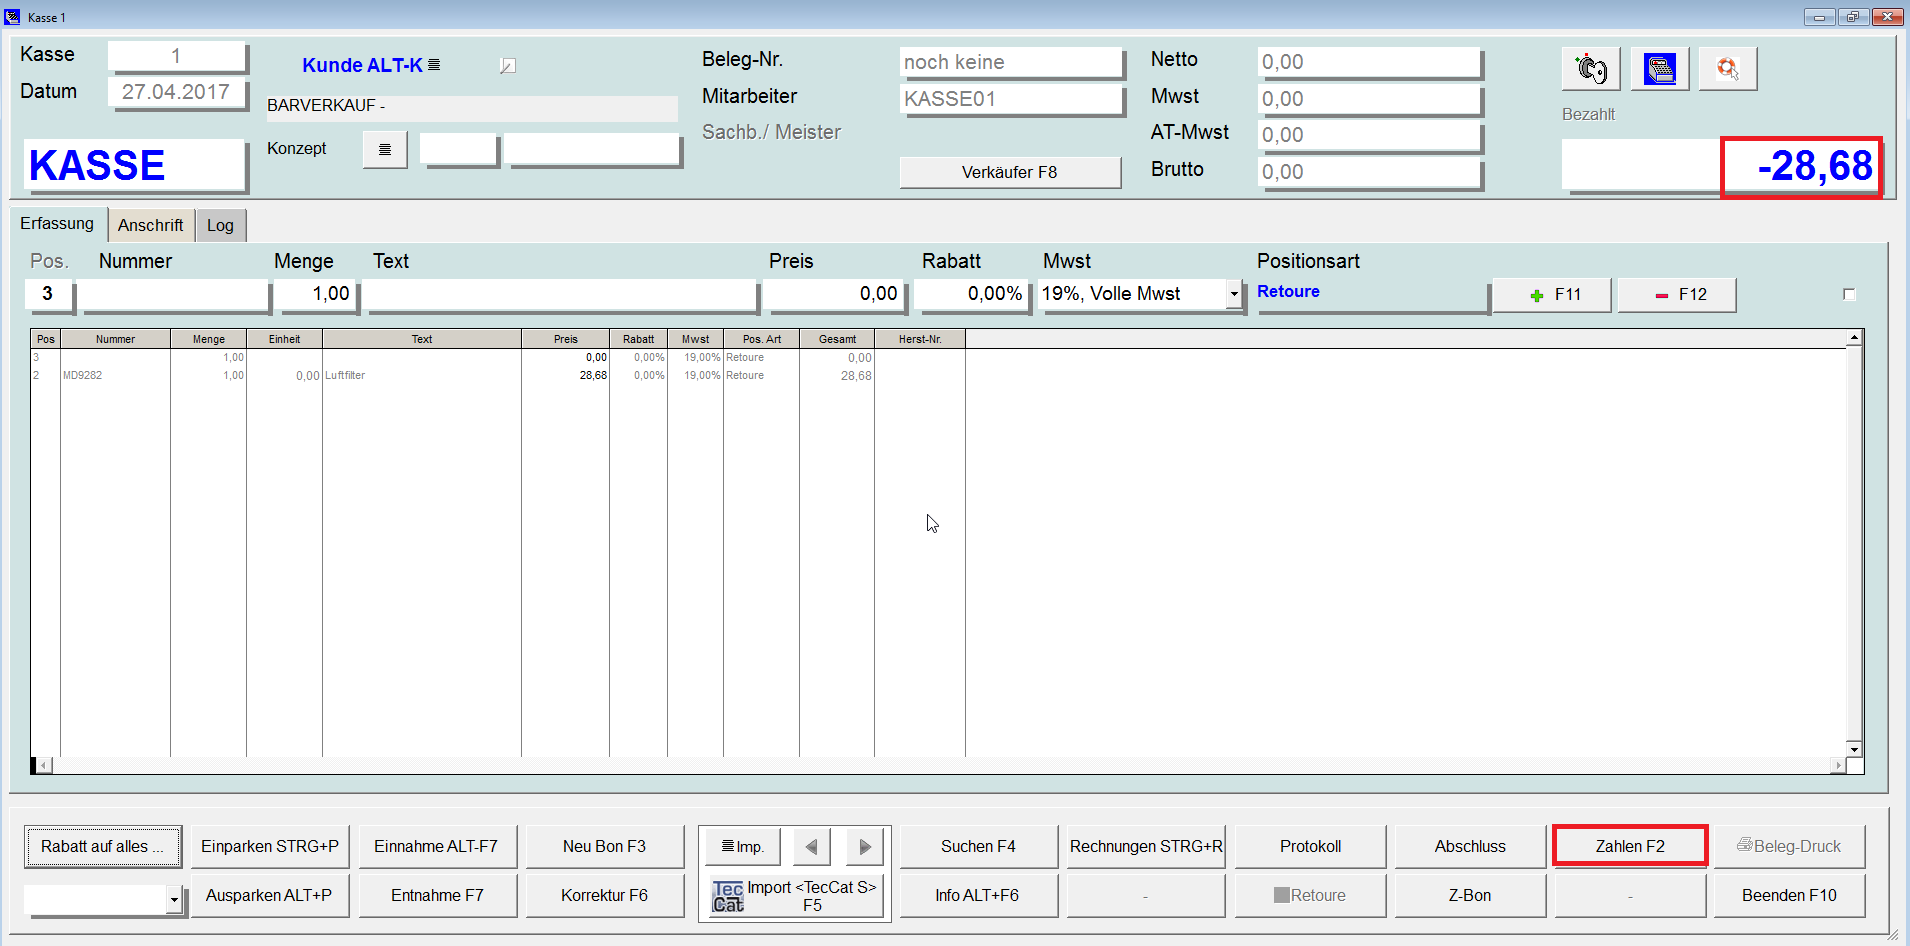Click the Nummer column header in table
Screen dimensions: 1910x946
(x=115, y=339)
